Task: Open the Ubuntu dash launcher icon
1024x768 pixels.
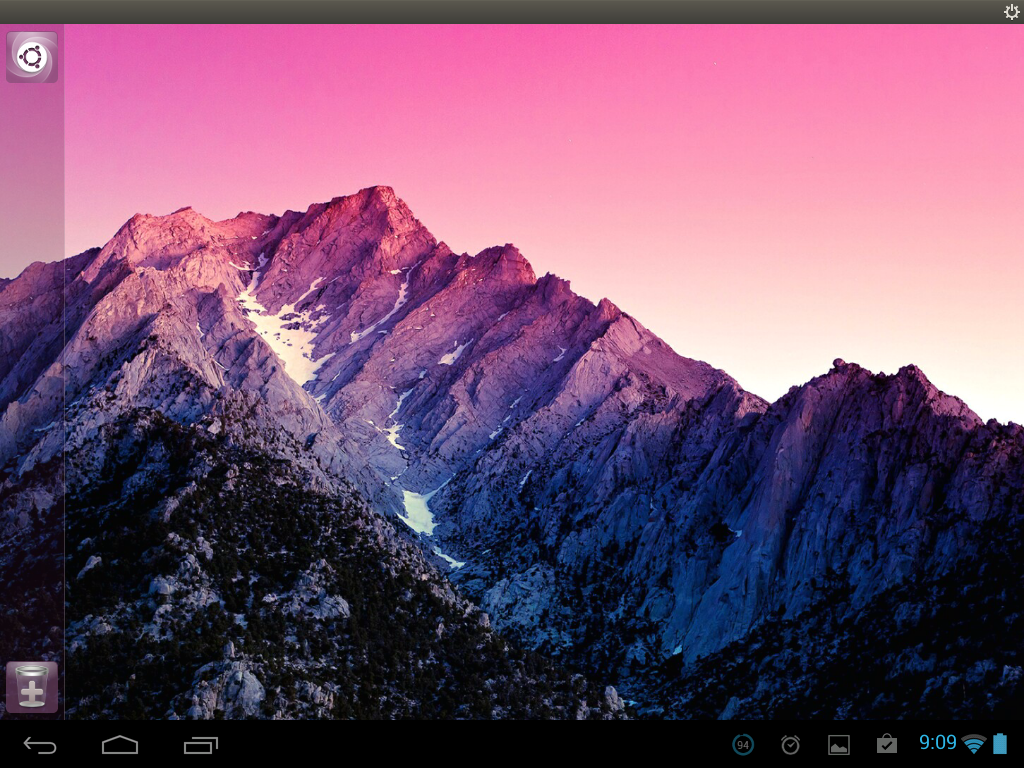Action: point(31,57)
